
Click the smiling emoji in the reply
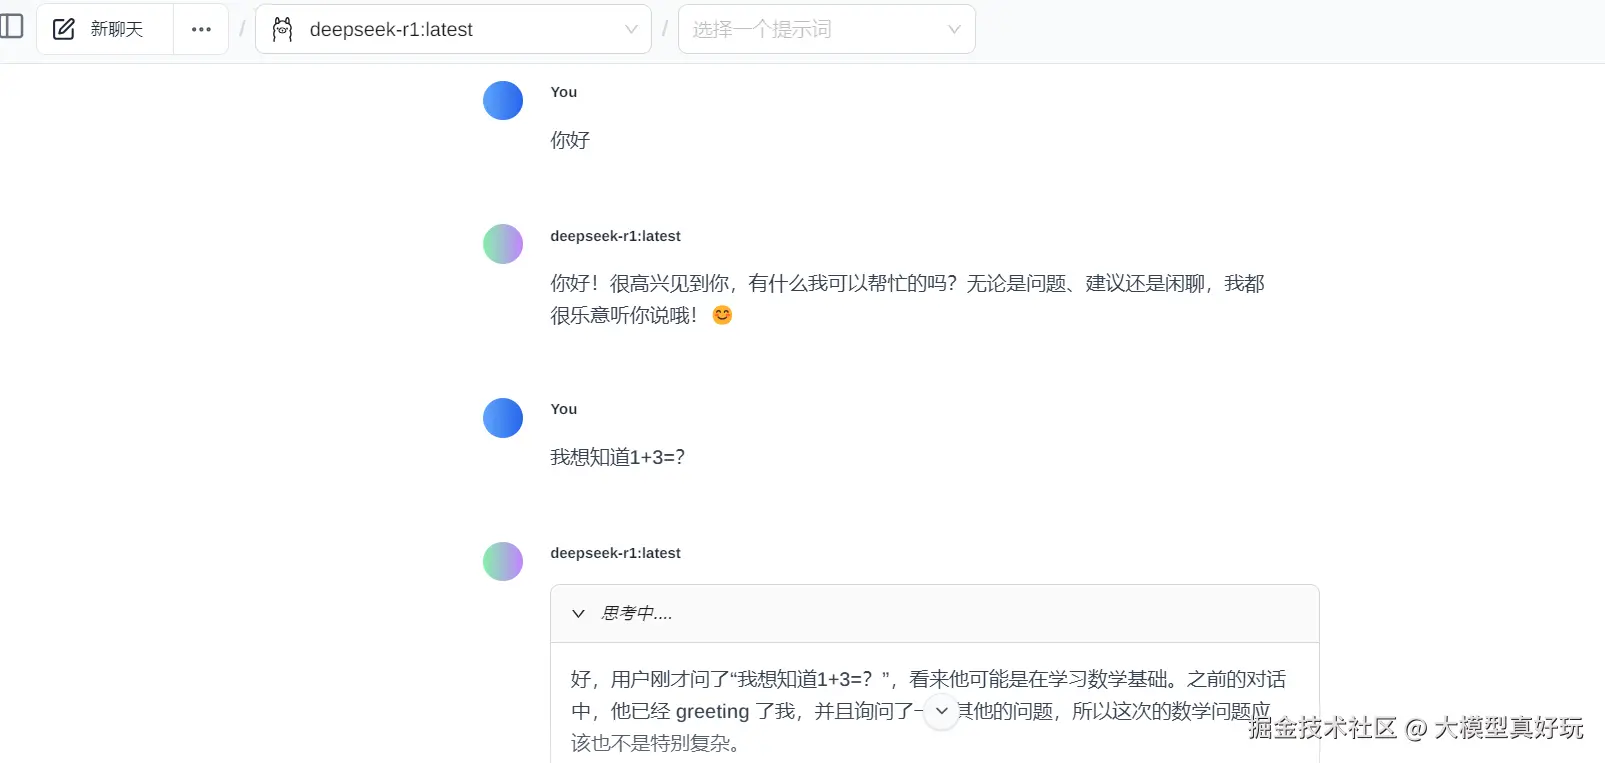722,315
